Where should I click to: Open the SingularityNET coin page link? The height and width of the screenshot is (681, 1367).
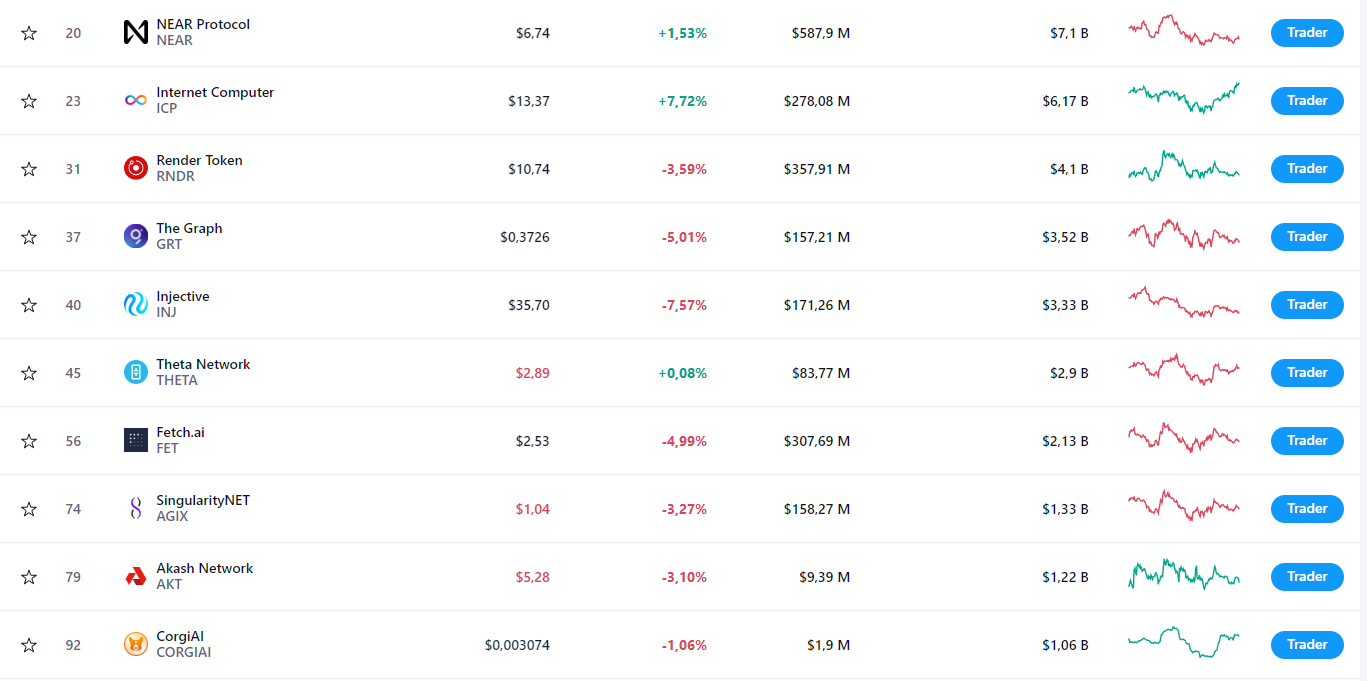[203, 500]
